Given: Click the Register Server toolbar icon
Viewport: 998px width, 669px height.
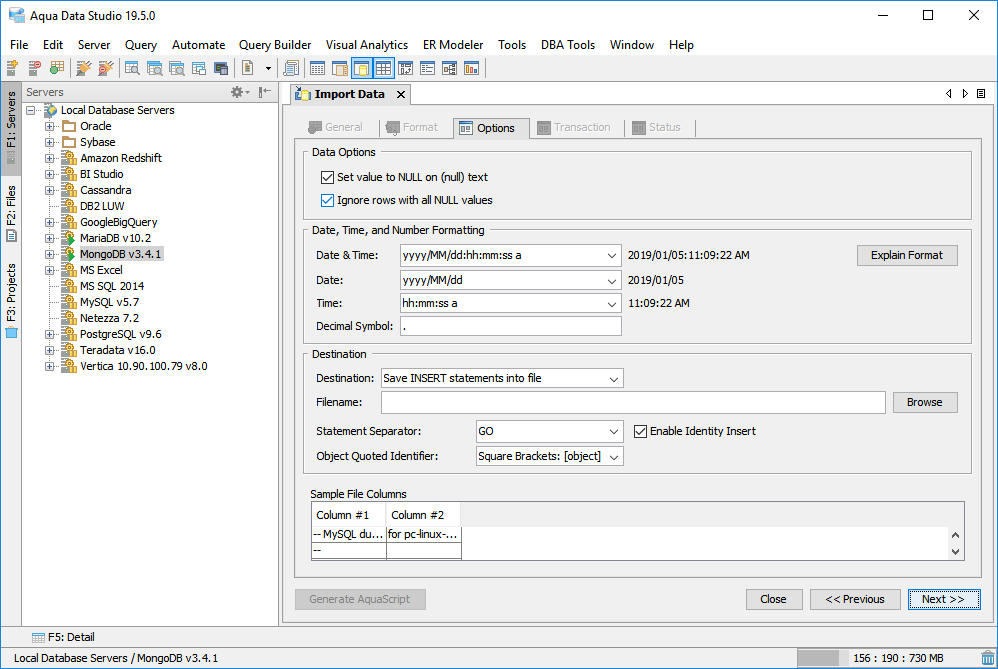Looking at the screenshot, I should click(12, 68).
